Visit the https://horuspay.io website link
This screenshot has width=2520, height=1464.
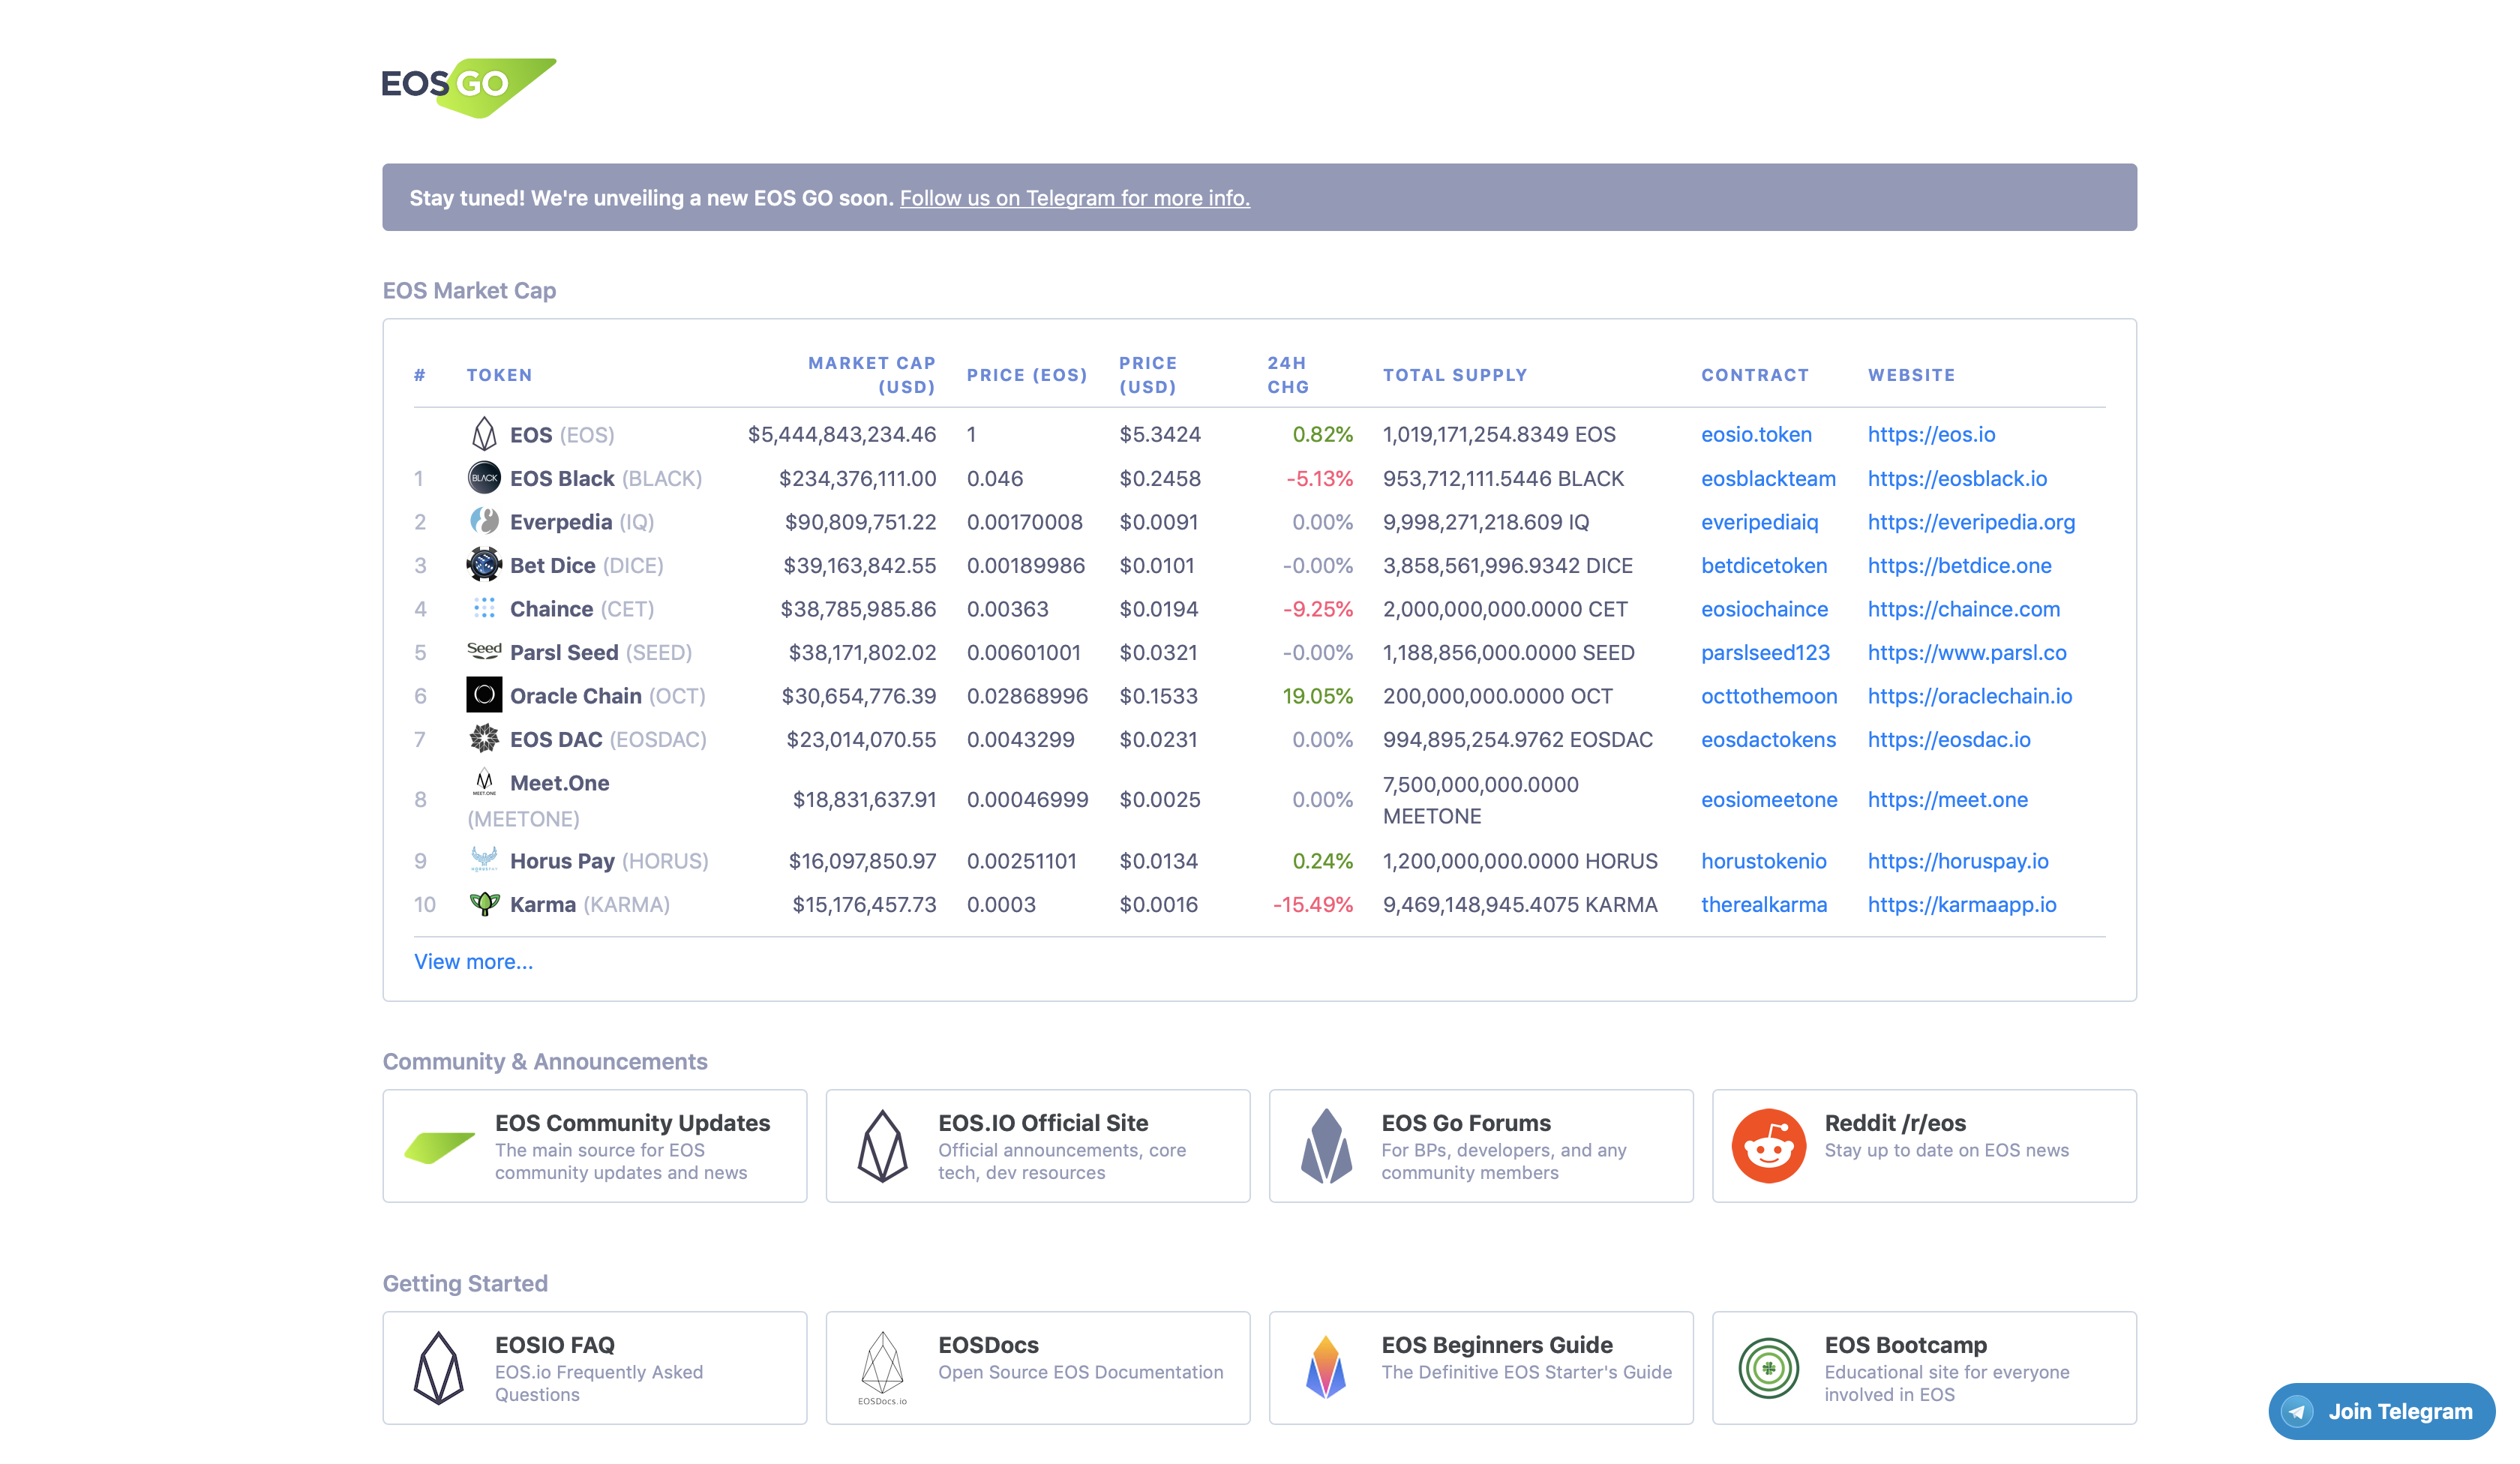click(x=1959, y=861)
